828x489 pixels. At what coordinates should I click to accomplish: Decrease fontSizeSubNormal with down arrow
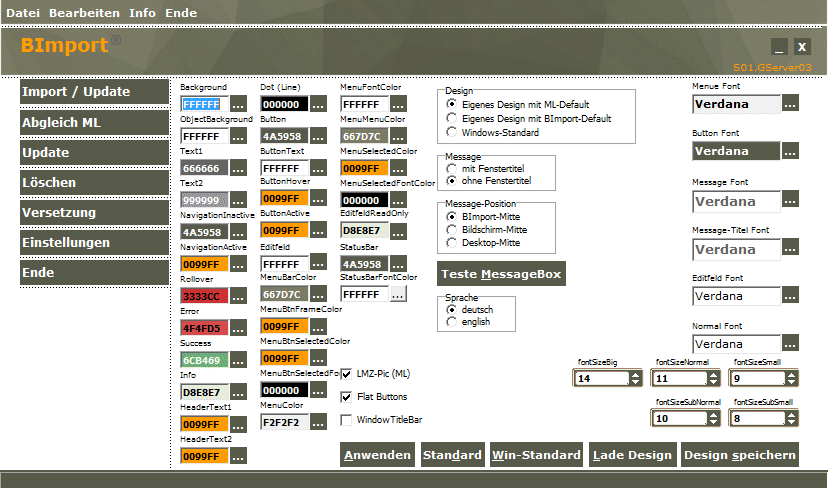pos(713,422)
